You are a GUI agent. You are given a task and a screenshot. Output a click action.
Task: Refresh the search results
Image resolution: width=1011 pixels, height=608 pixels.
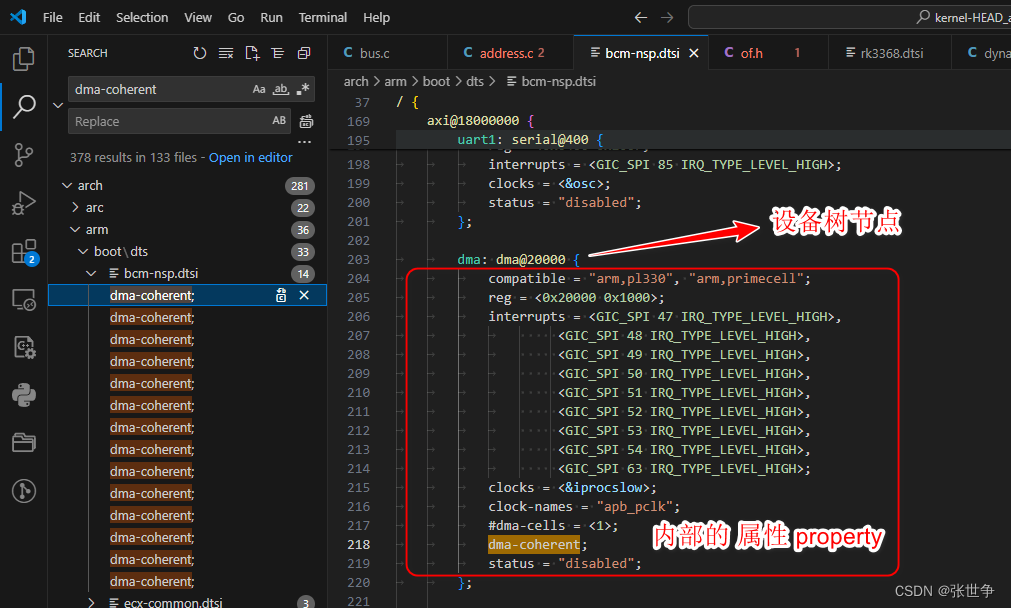pyautogui.click(x=202, y=53)
